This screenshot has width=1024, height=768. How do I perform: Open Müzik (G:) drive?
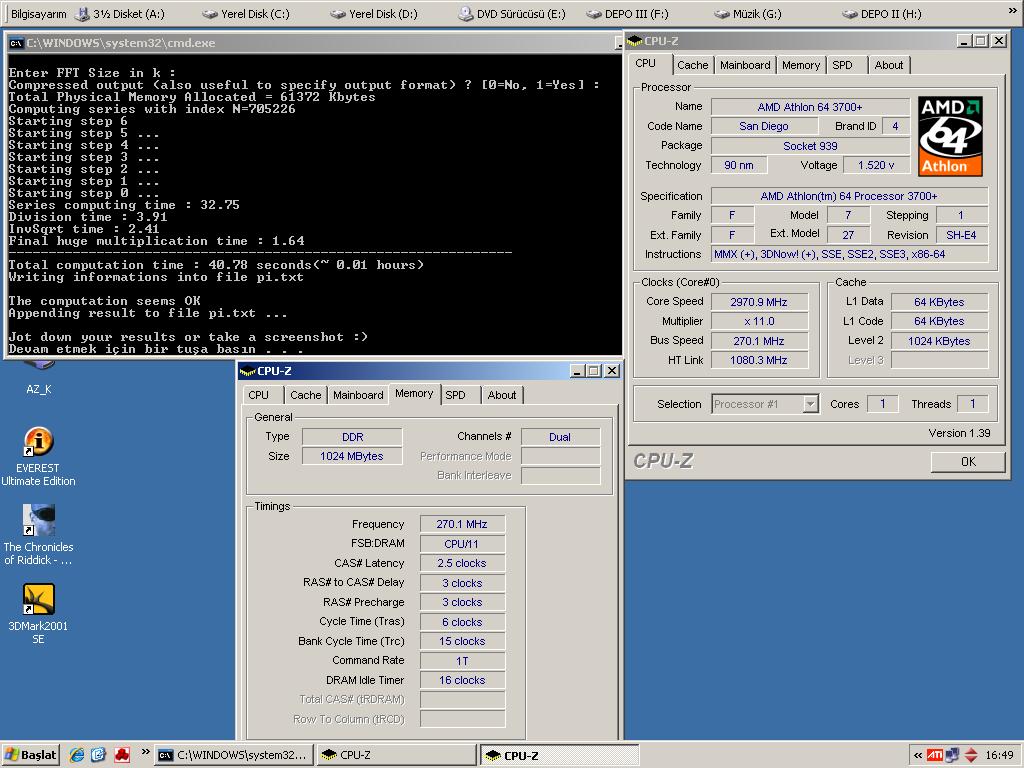click(x=748, y=14)
